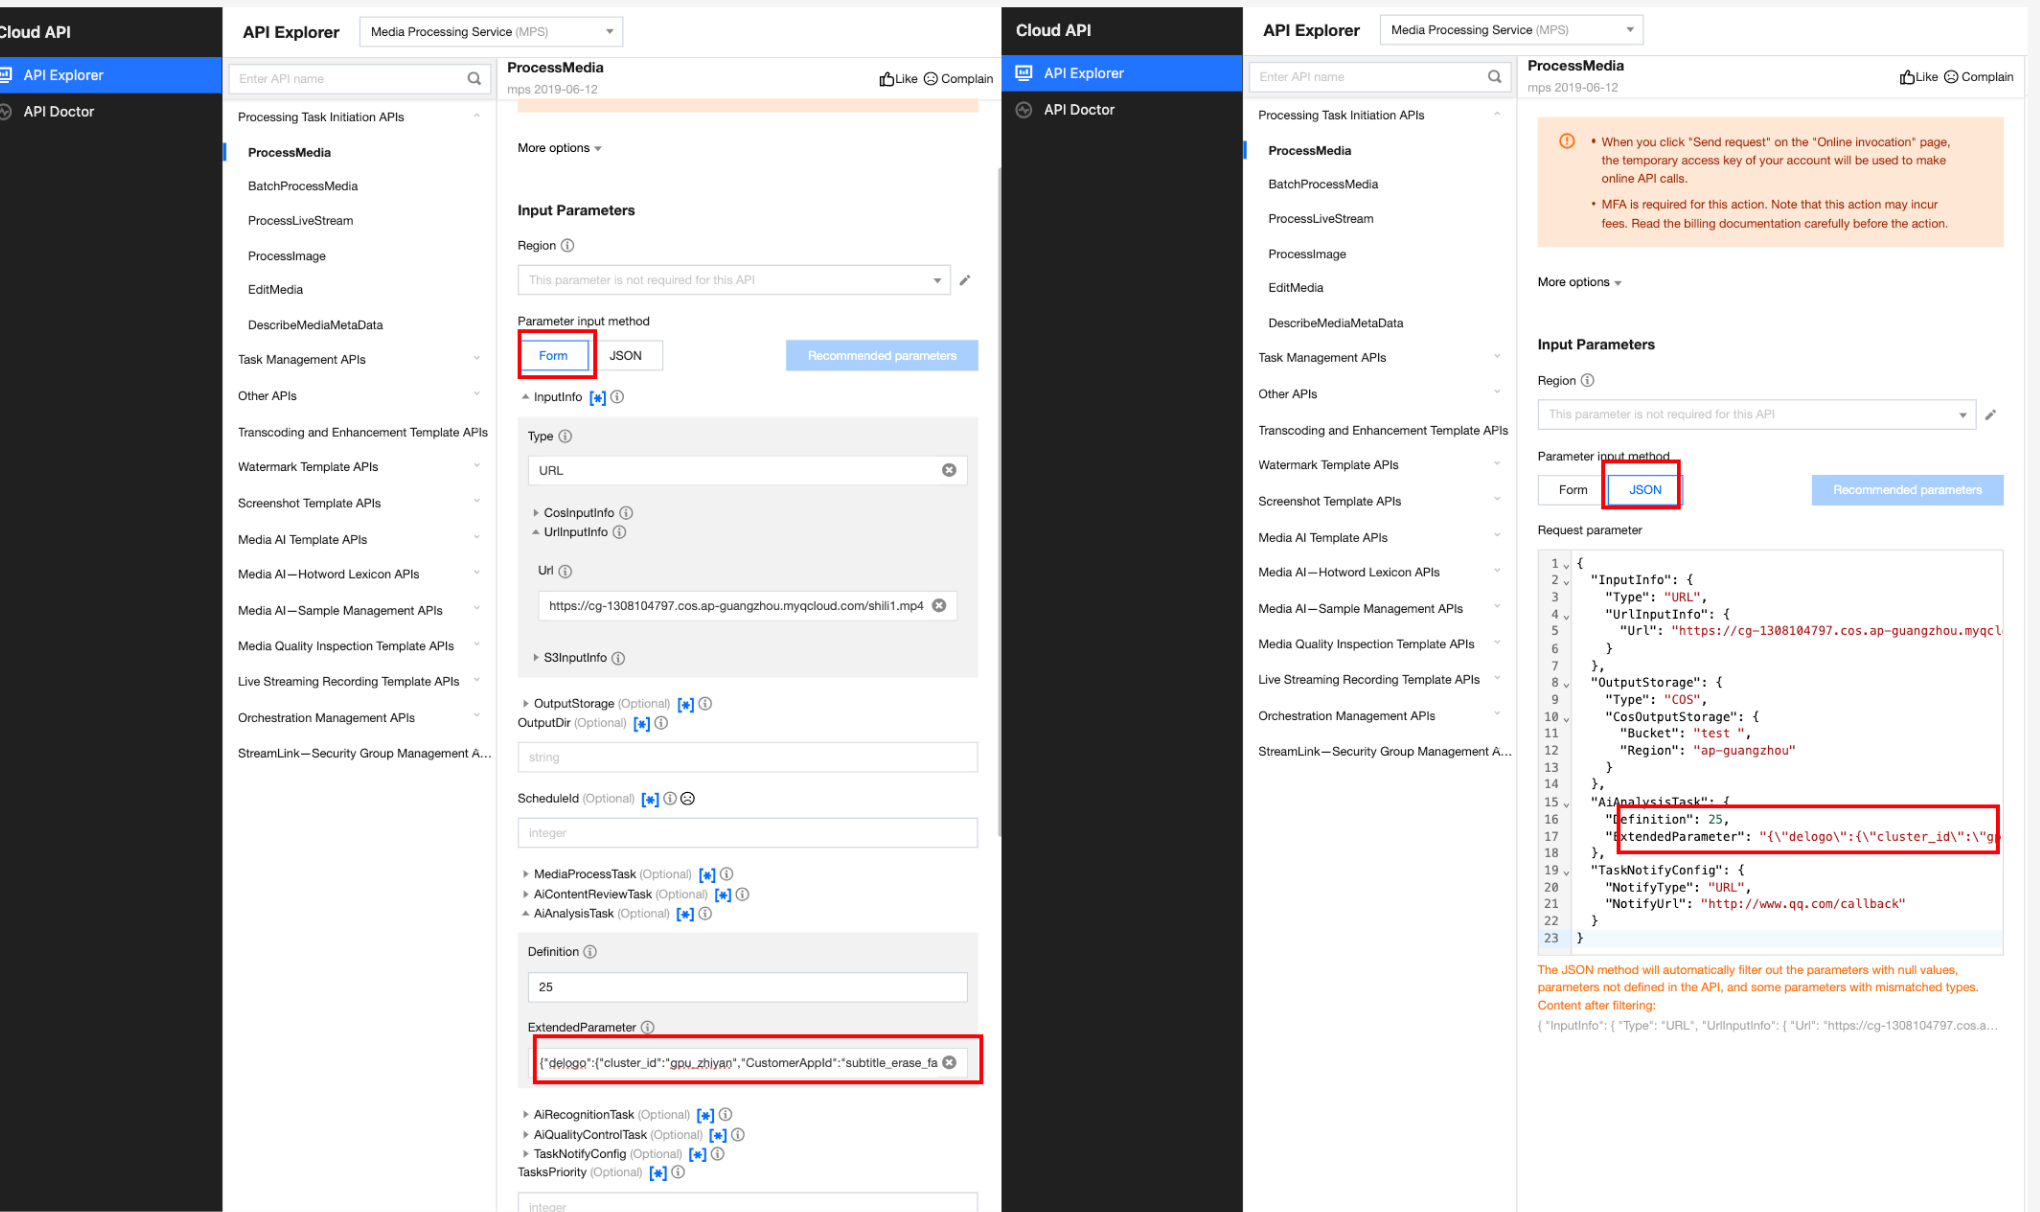Click the search magnifier in left API name field

pyautogui.click(x=474, y=78)
